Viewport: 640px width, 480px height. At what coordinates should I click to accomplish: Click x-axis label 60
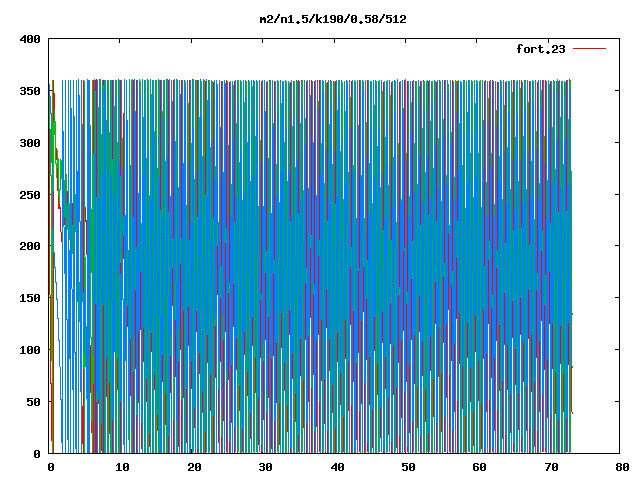click(x=479, y=467)
